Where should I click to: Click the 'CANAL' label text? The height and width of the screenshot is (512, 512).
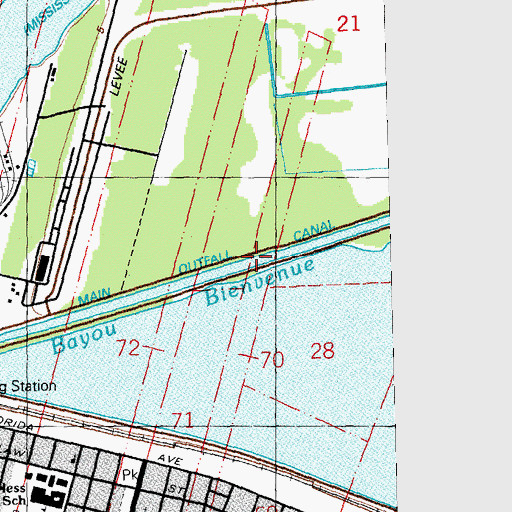314,230
